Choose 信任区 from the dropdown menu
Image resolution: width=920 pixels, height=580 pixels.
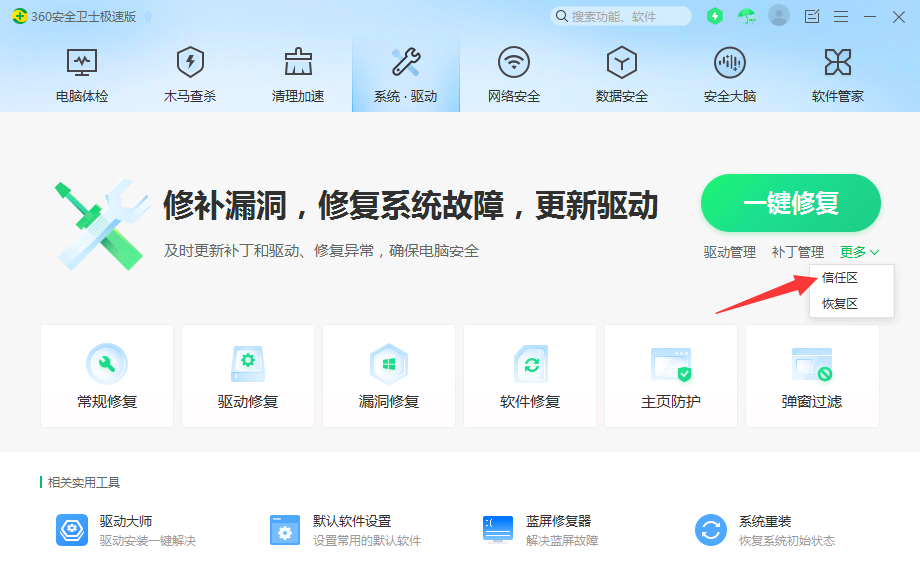pos(840,277)
